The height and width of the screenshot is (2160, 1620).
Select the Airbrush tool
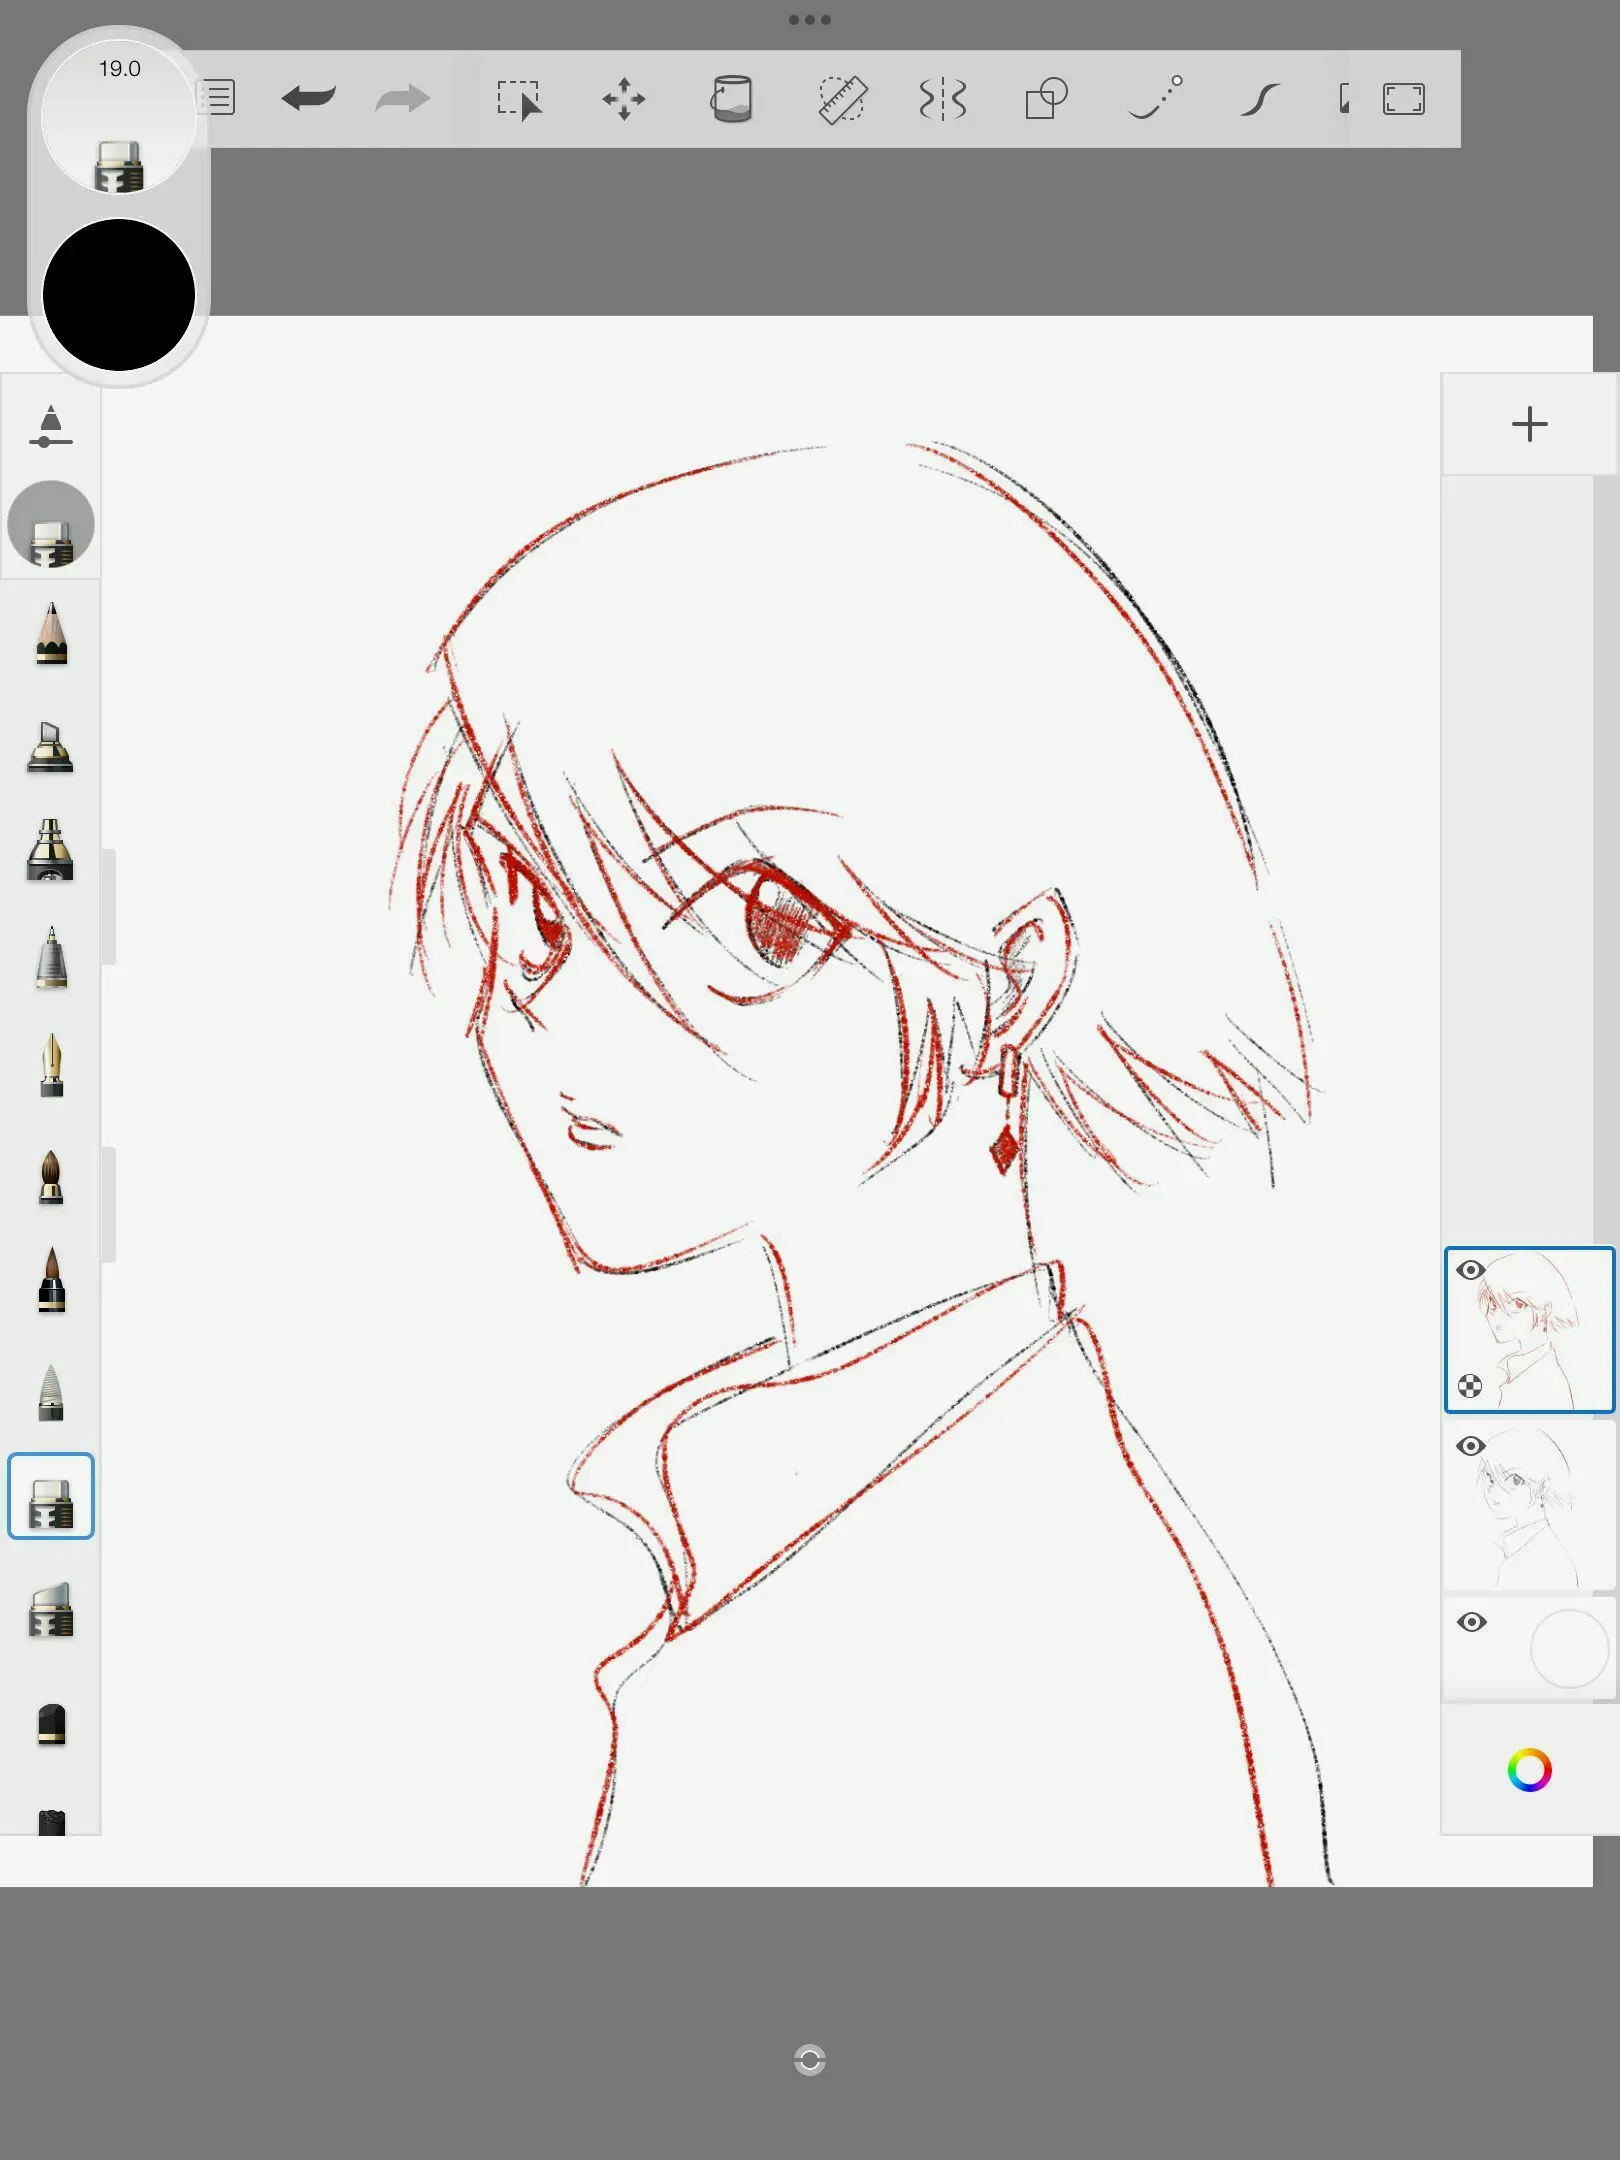click(50, 850)
